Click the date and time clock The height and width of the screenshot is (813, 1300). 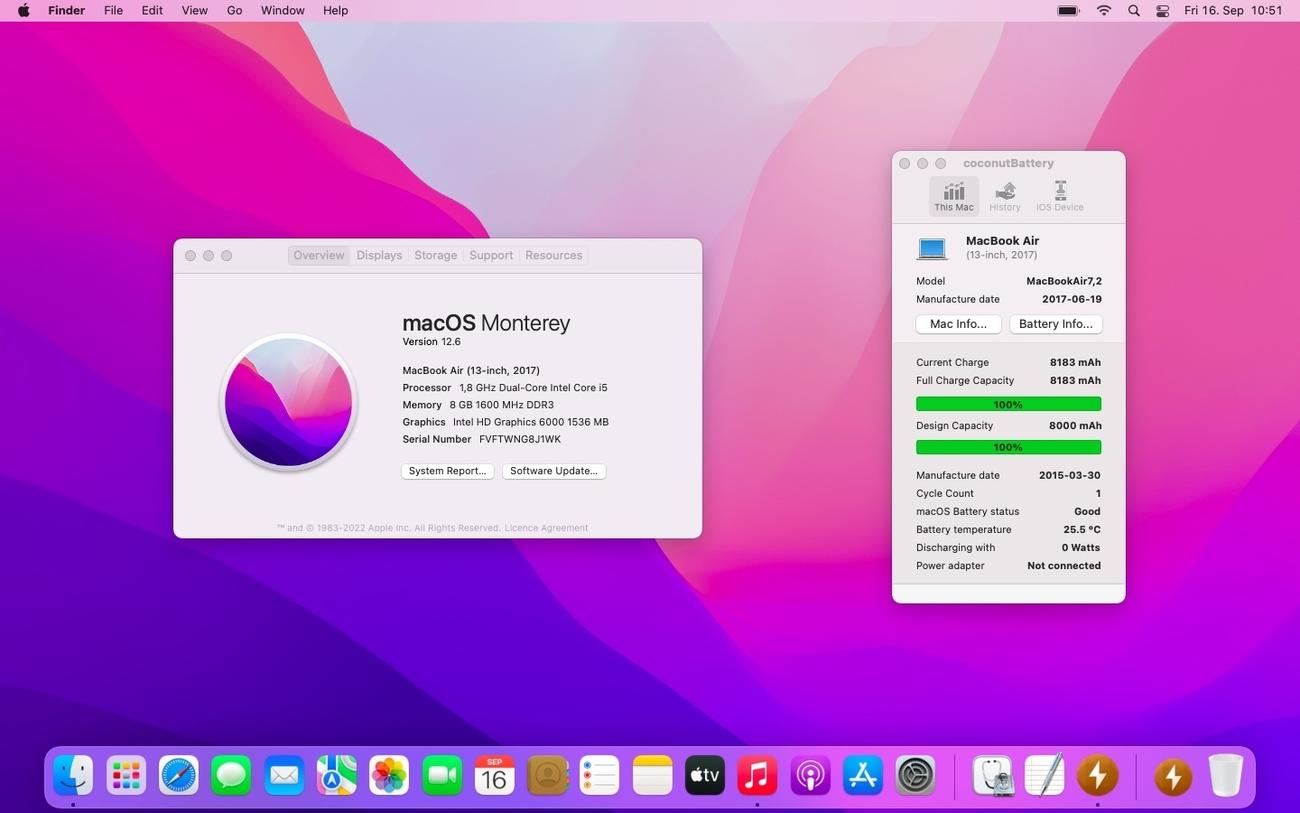click(x=1233, y=10)
